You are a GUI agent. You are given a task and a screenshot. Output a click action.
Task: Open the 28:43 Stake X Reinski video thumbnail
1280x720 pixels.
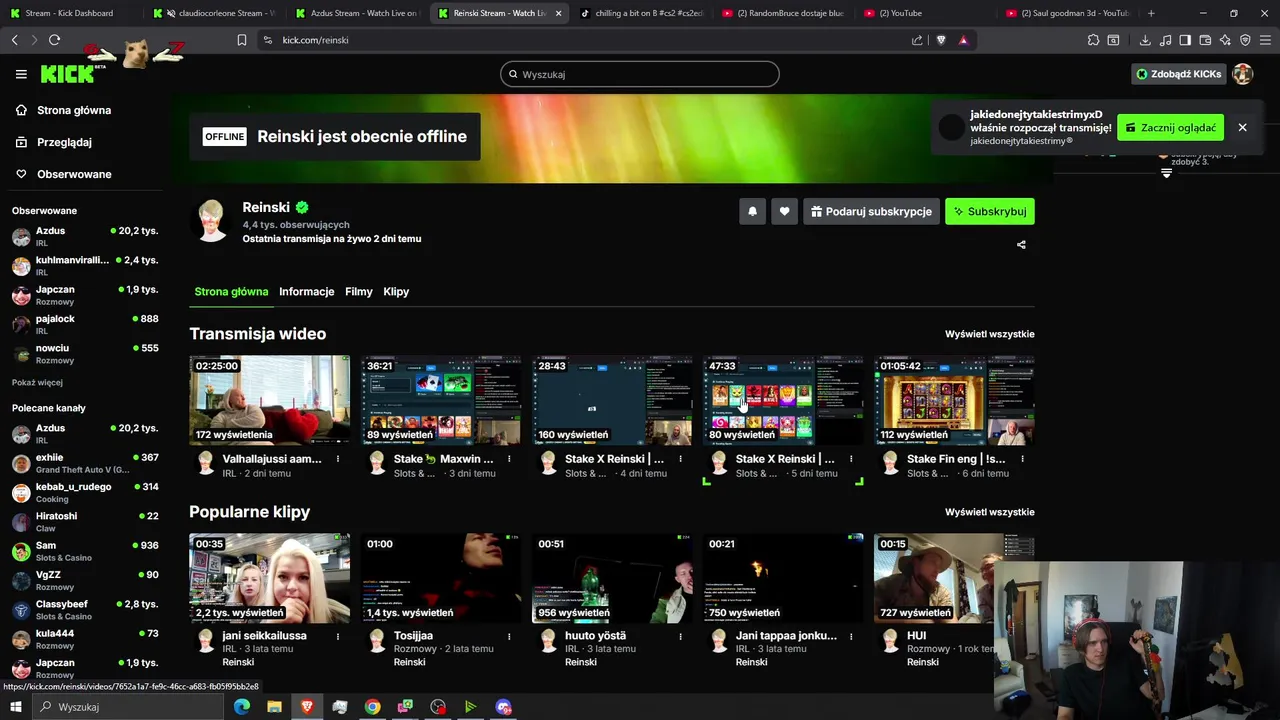(612, 400)
